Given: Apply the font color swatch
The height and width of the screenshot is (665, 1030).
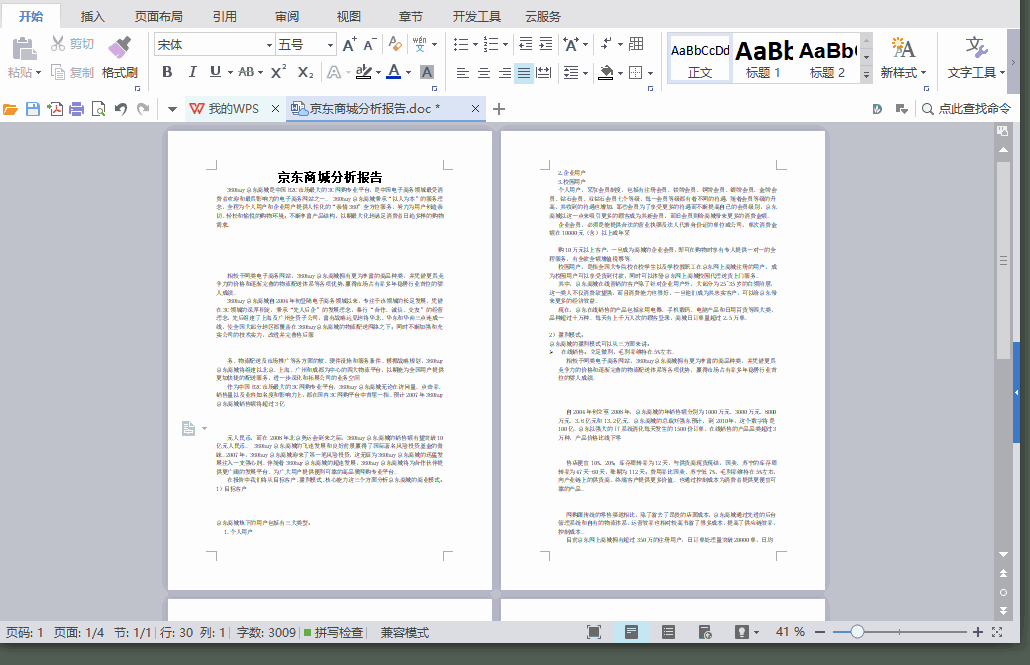Looking at the screenshot, I should click(x=393, y=72).
